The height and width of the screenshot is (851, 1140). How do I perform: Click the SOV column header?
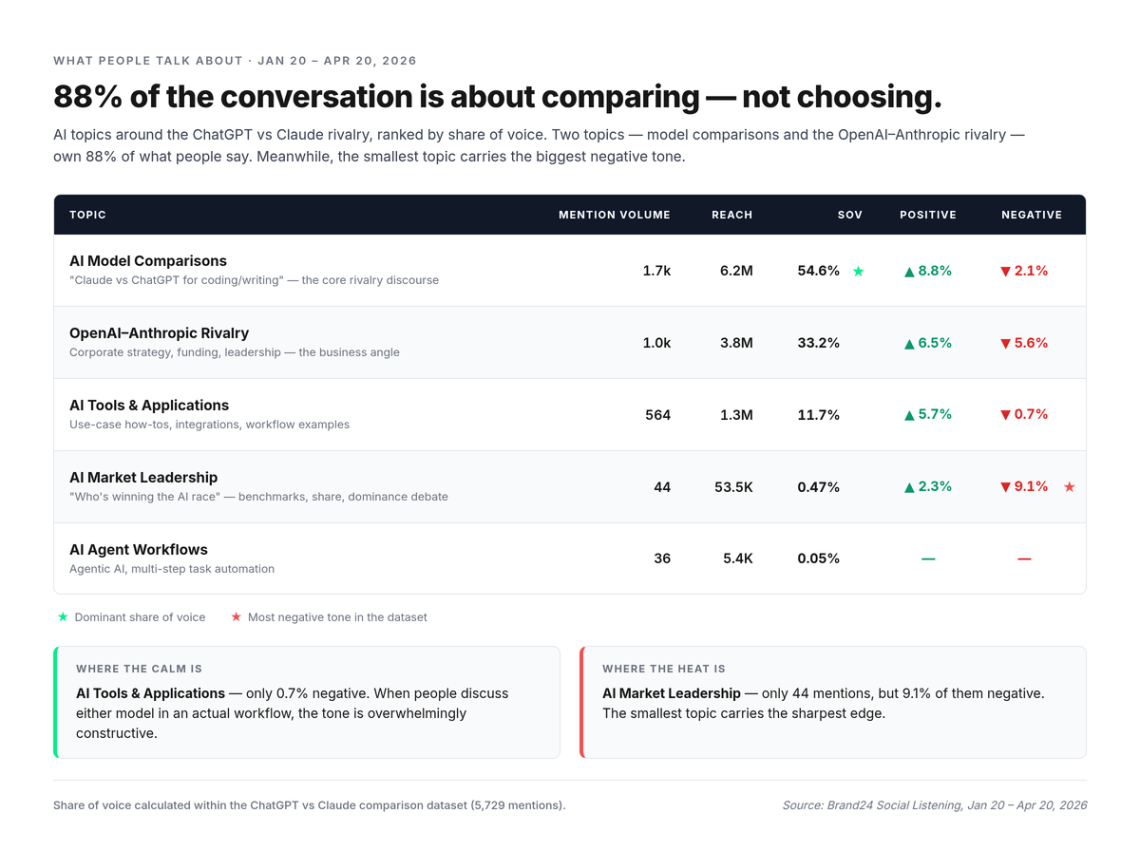(x=850, y=215)
